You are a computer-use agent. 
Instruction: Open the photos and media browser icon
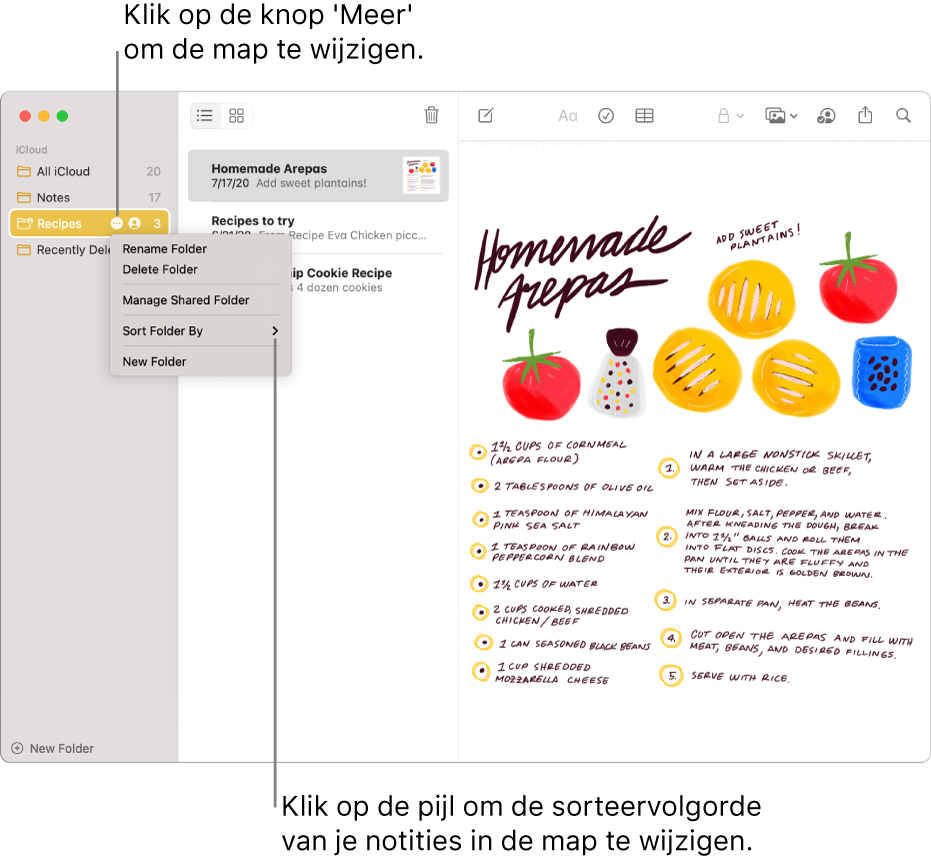pyautogui.click(x=775, y=115)
